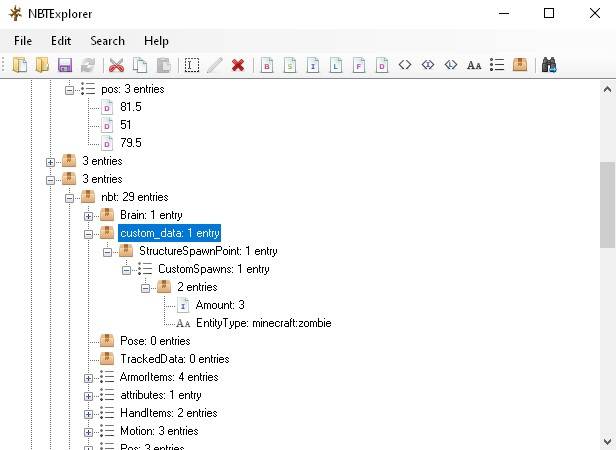Add a List tag from toolbar
616x450 pixels.
pos(497,65)
